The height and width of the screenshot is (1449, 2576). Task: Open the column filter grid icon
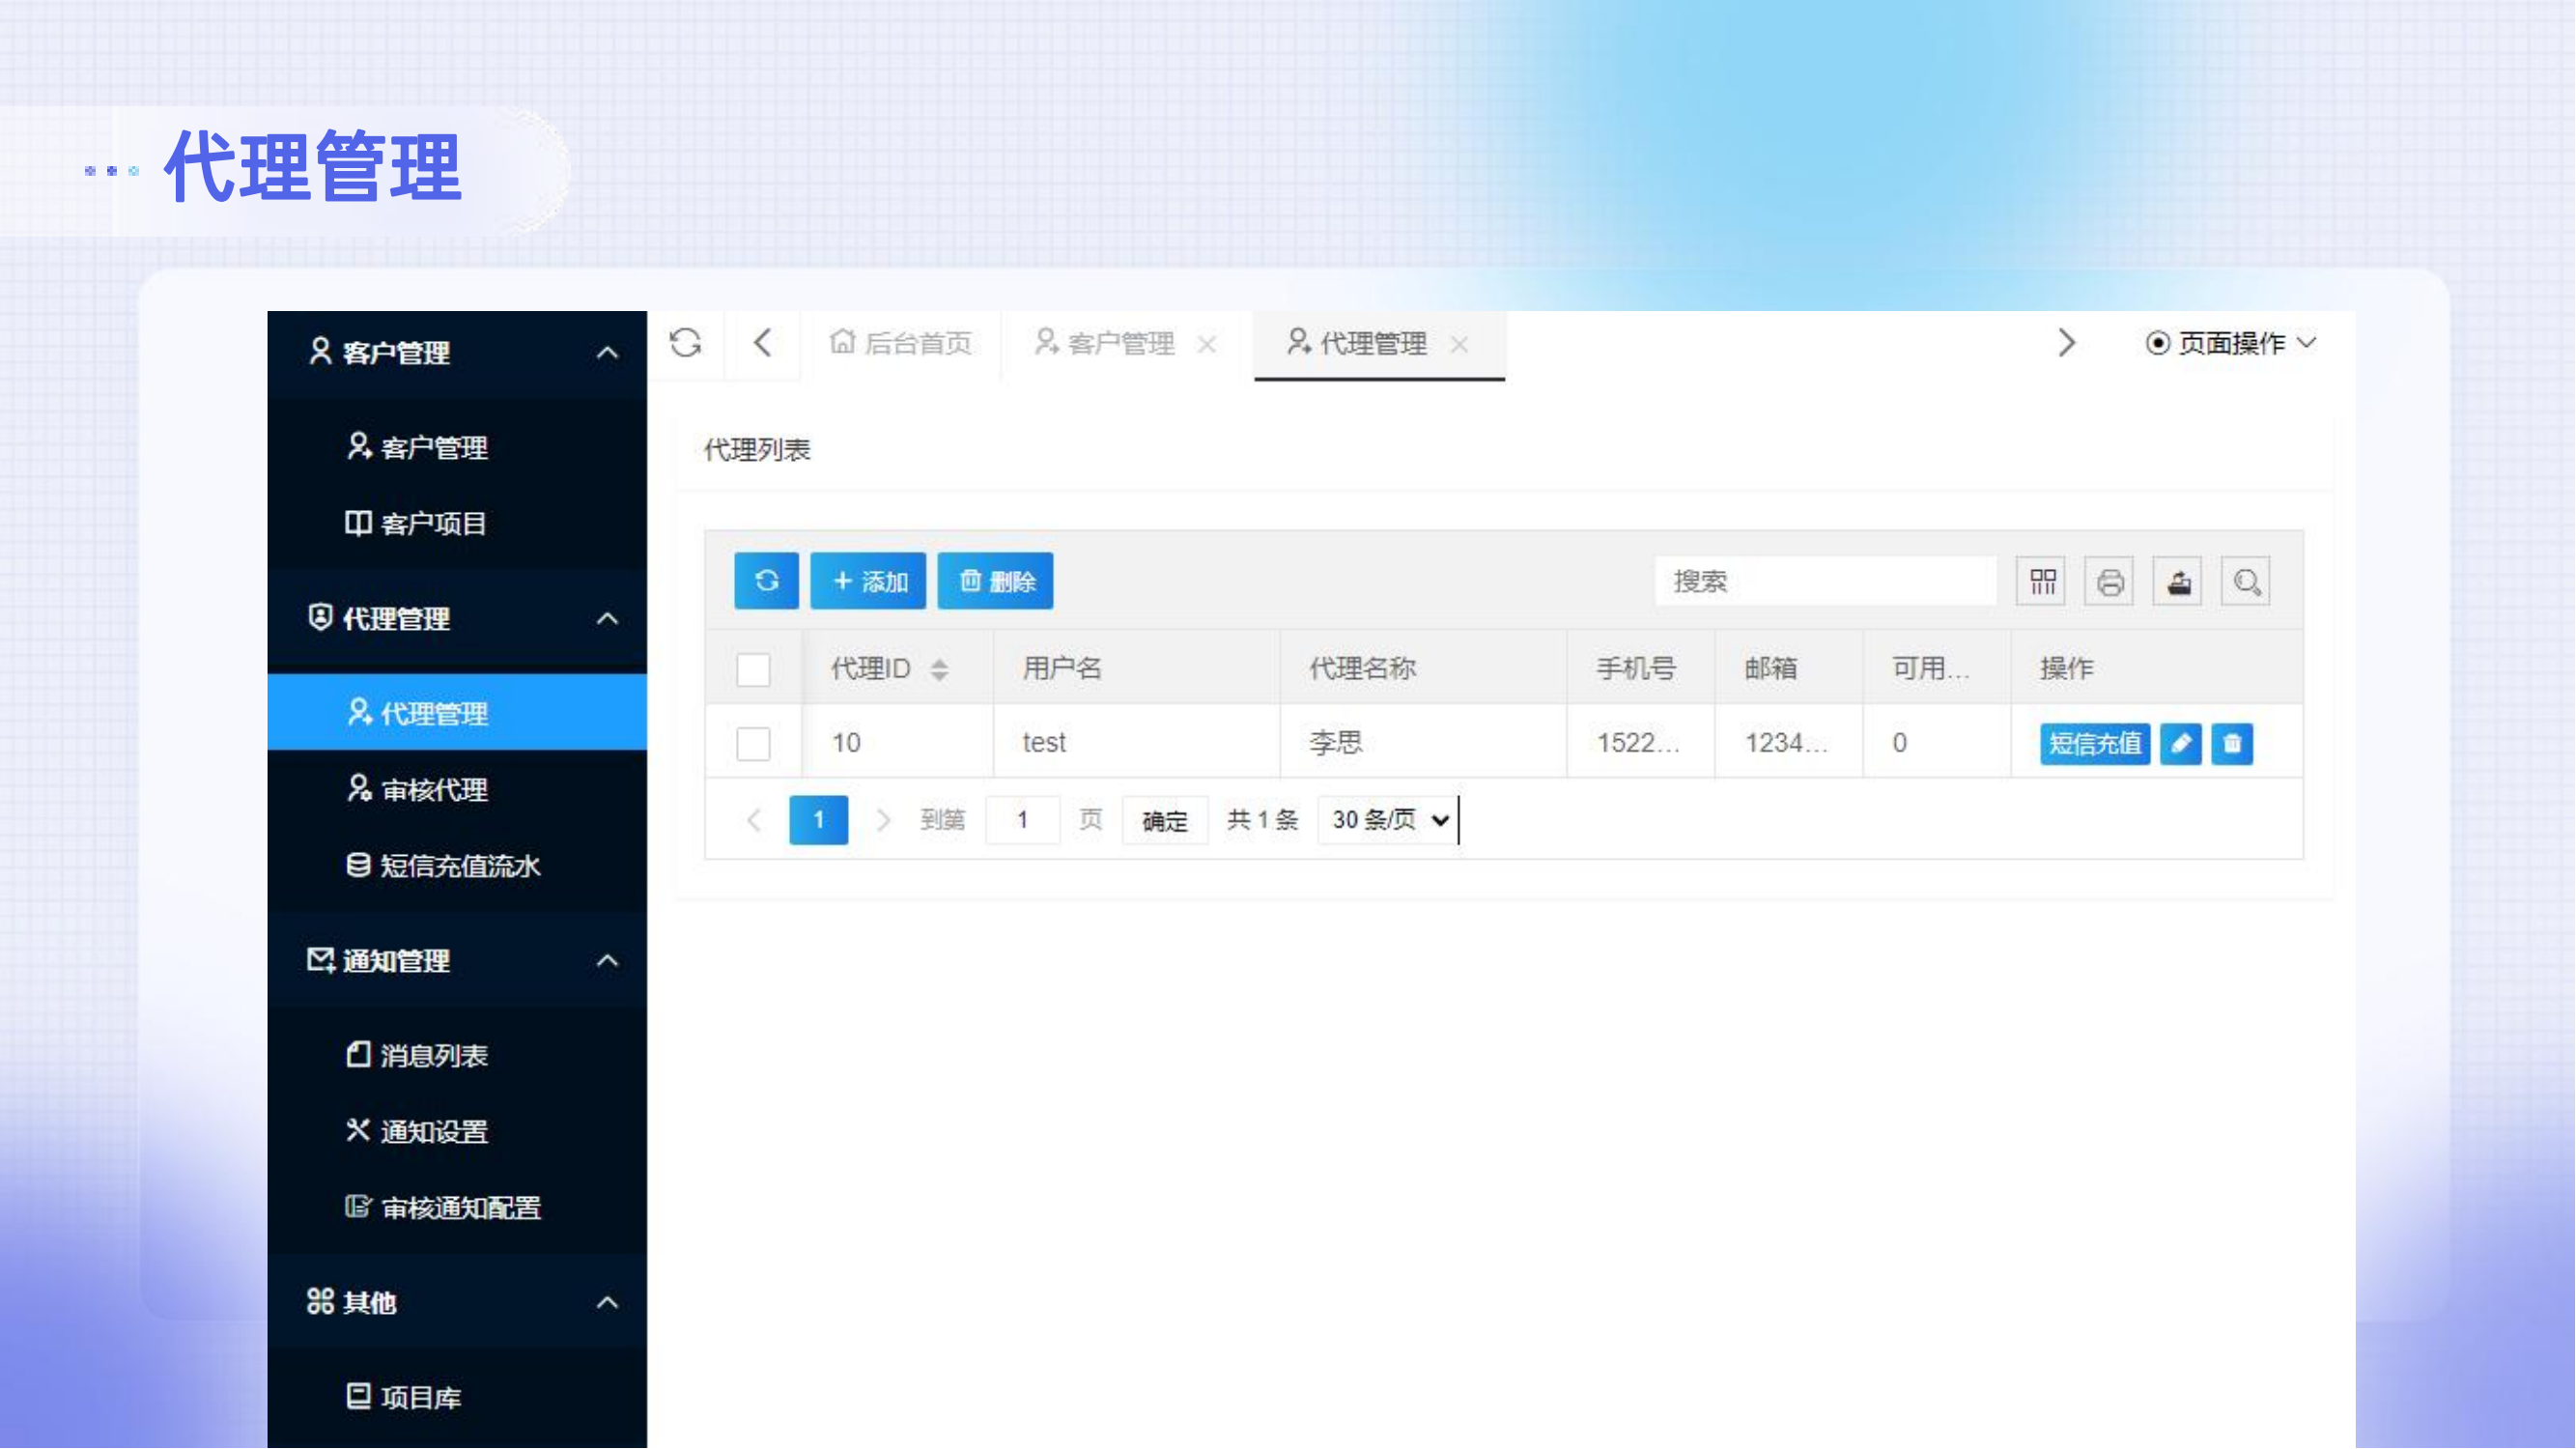(x=2042, y=581)
